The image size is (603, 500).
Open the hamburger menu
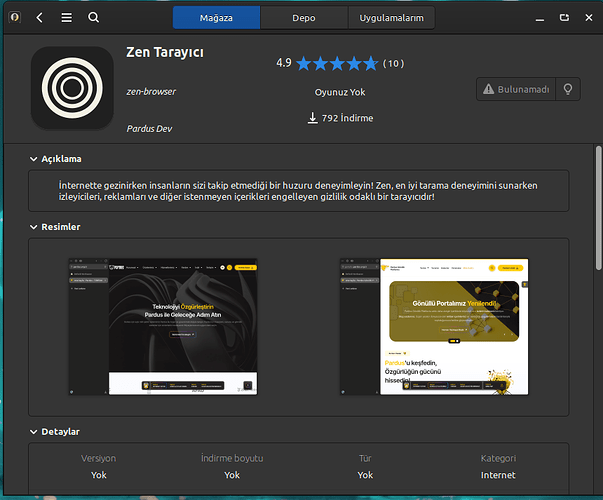pyautogui.click(x=66, y=18)
